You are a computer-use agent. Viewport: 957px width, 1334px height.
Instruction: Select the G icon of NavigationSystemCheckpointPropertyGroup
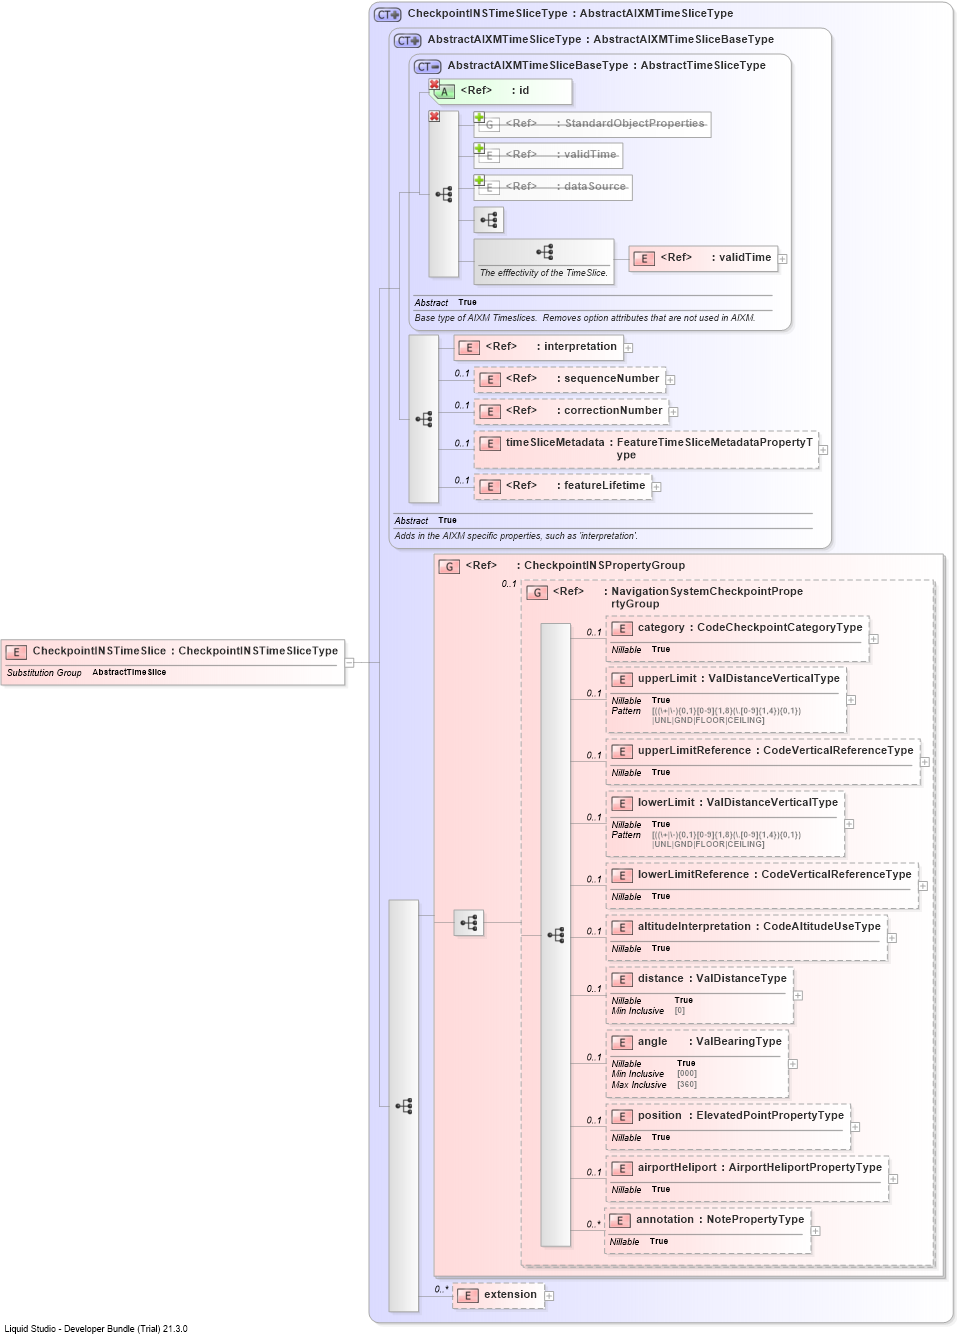click(538, 593)
